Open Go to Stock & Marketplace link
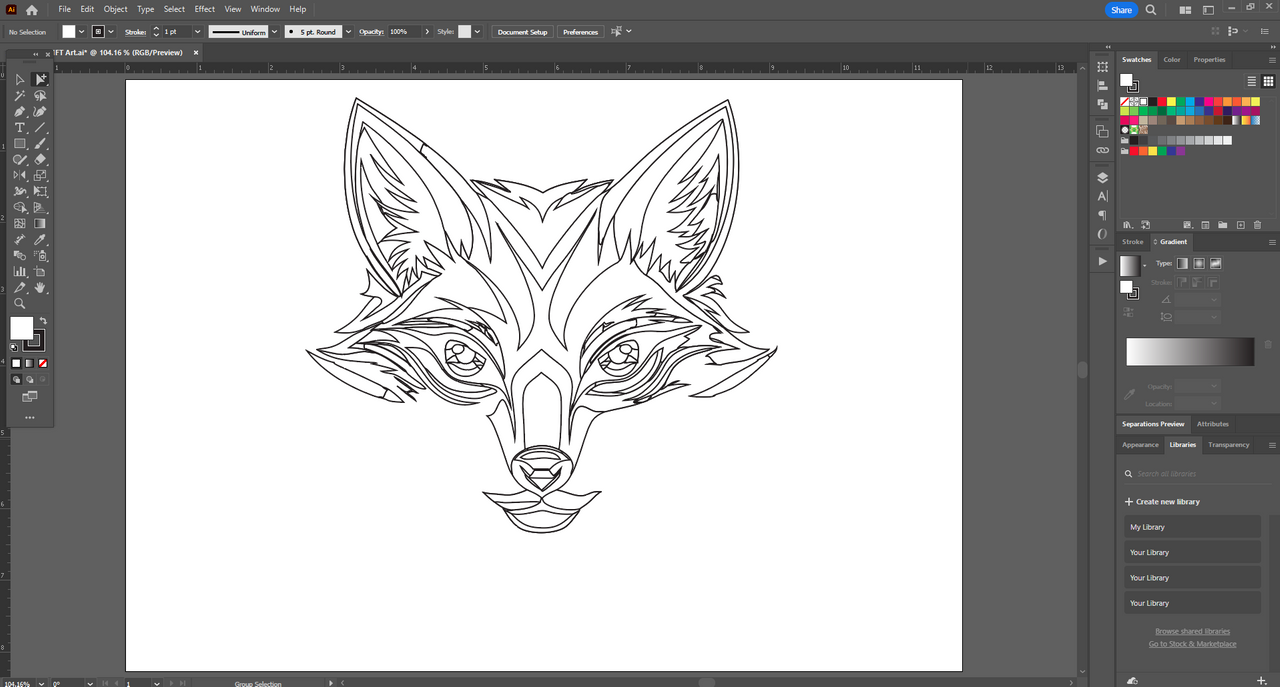This screenshot has height=687, width=1280. pos(1193,644)
